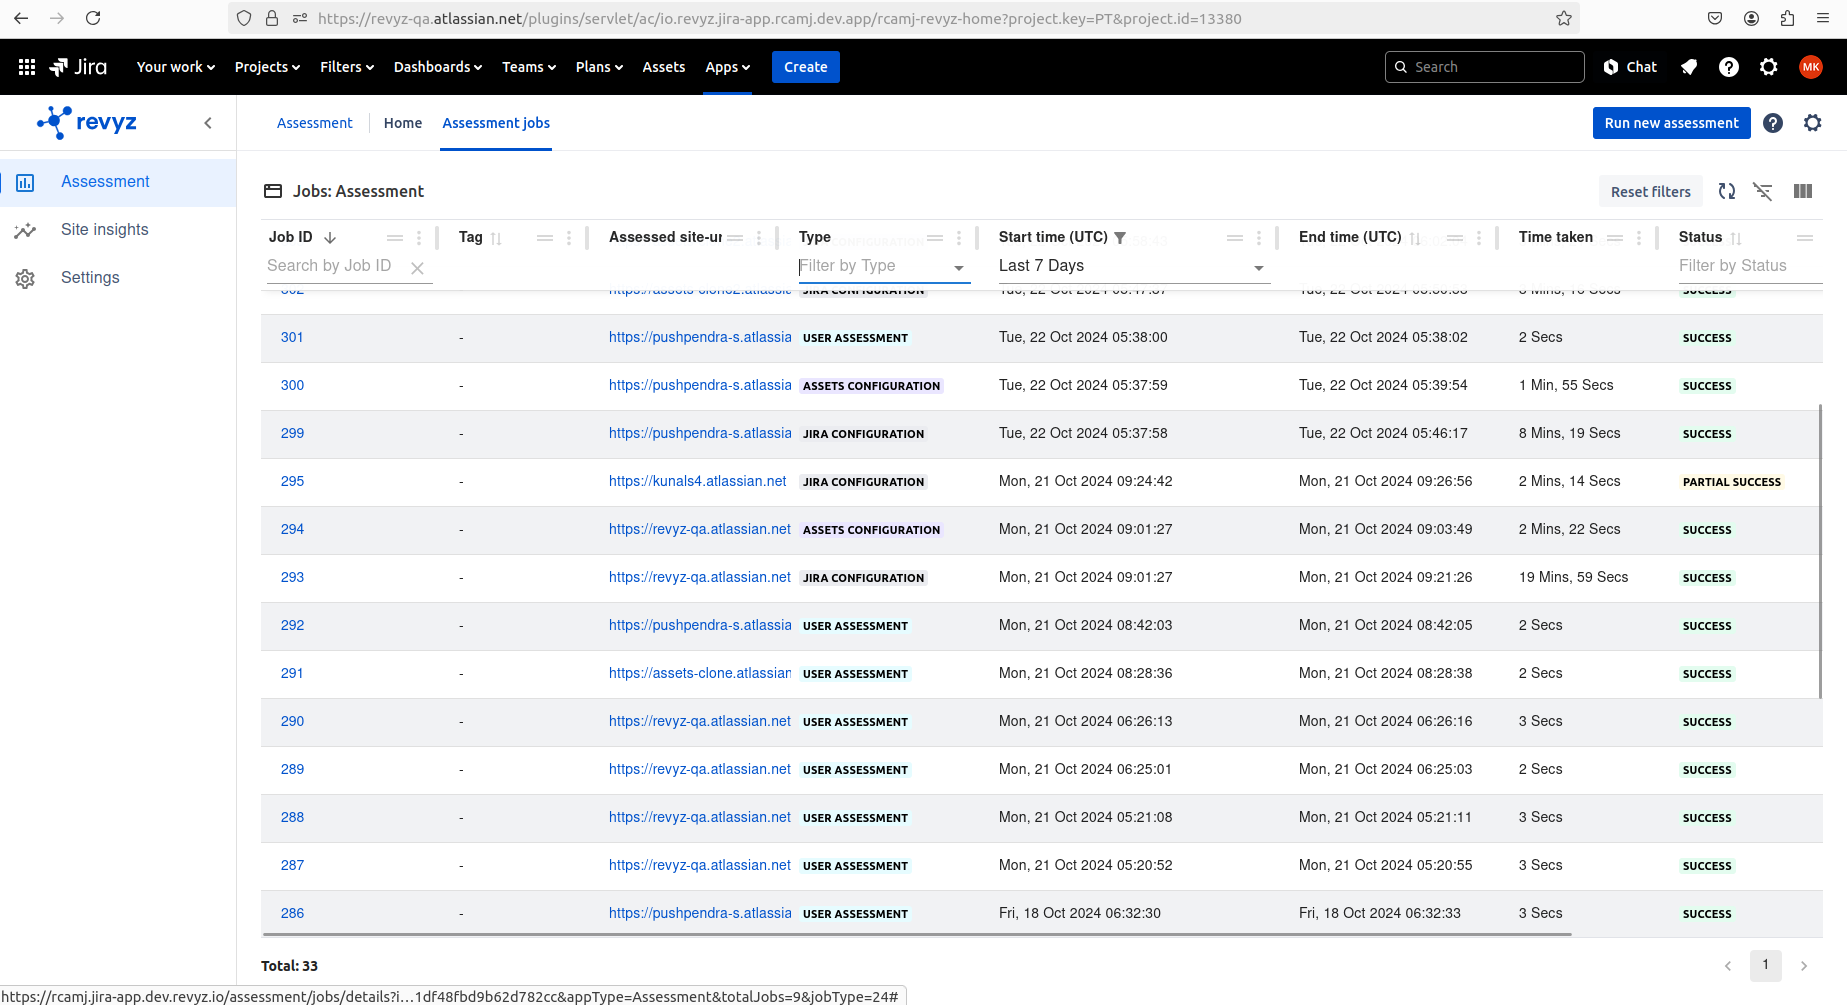Select Settings in the sidebar
This screenshot has height=1005, width=1847.
pos(118,278)
